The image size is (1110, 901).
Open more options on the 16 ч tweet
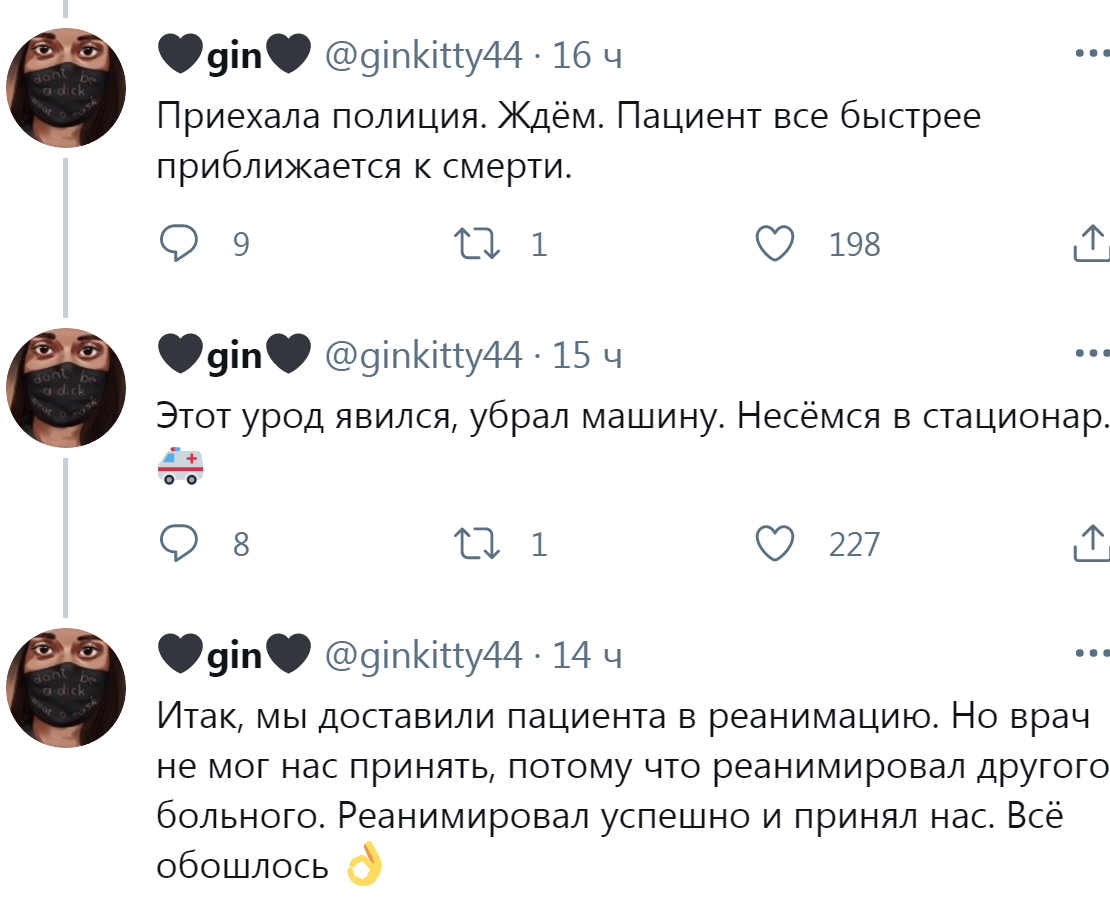coord(1090,54)
